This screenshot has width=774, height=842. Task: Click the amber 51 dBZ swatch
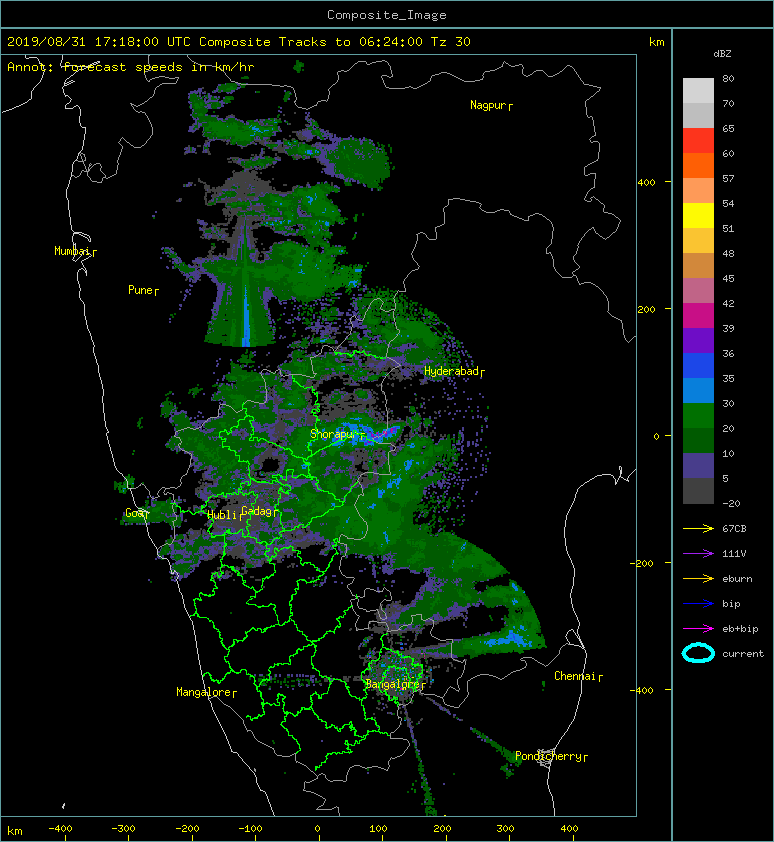(x=698, y=241)
